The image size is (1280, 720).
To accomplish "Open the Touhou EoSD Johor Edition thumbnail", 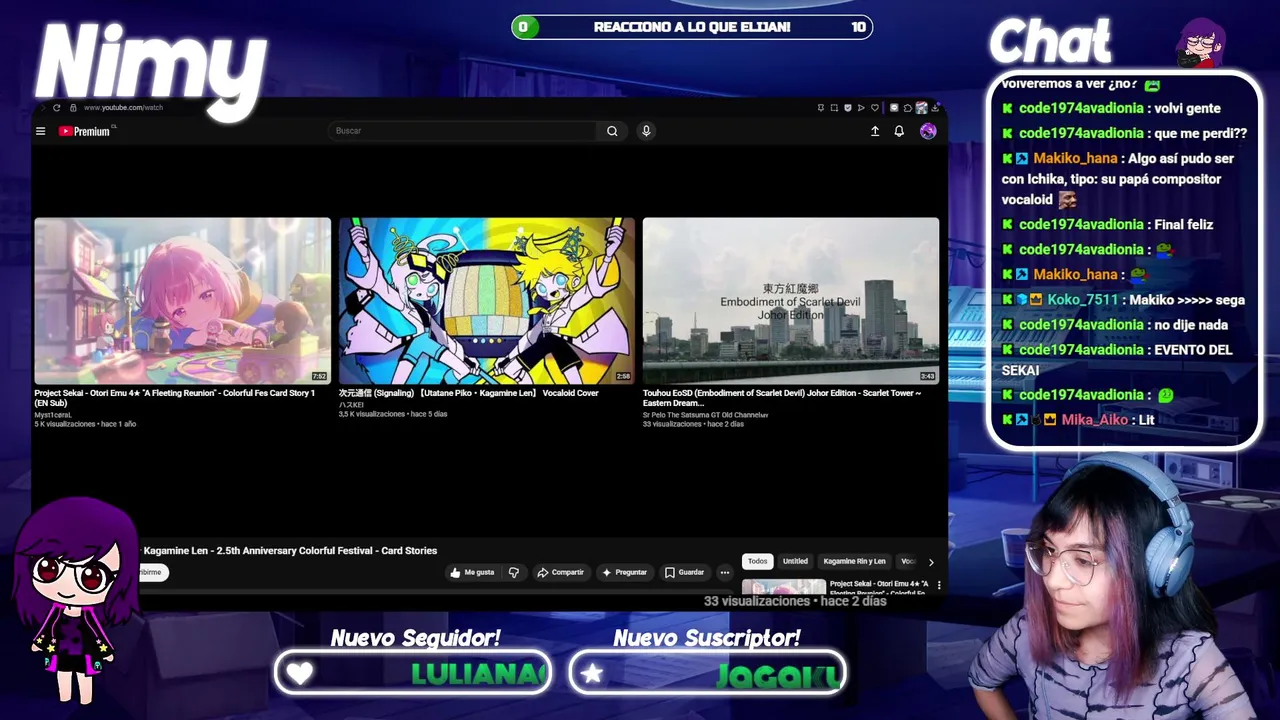I will pyautogui.click(x=791, y=301).
